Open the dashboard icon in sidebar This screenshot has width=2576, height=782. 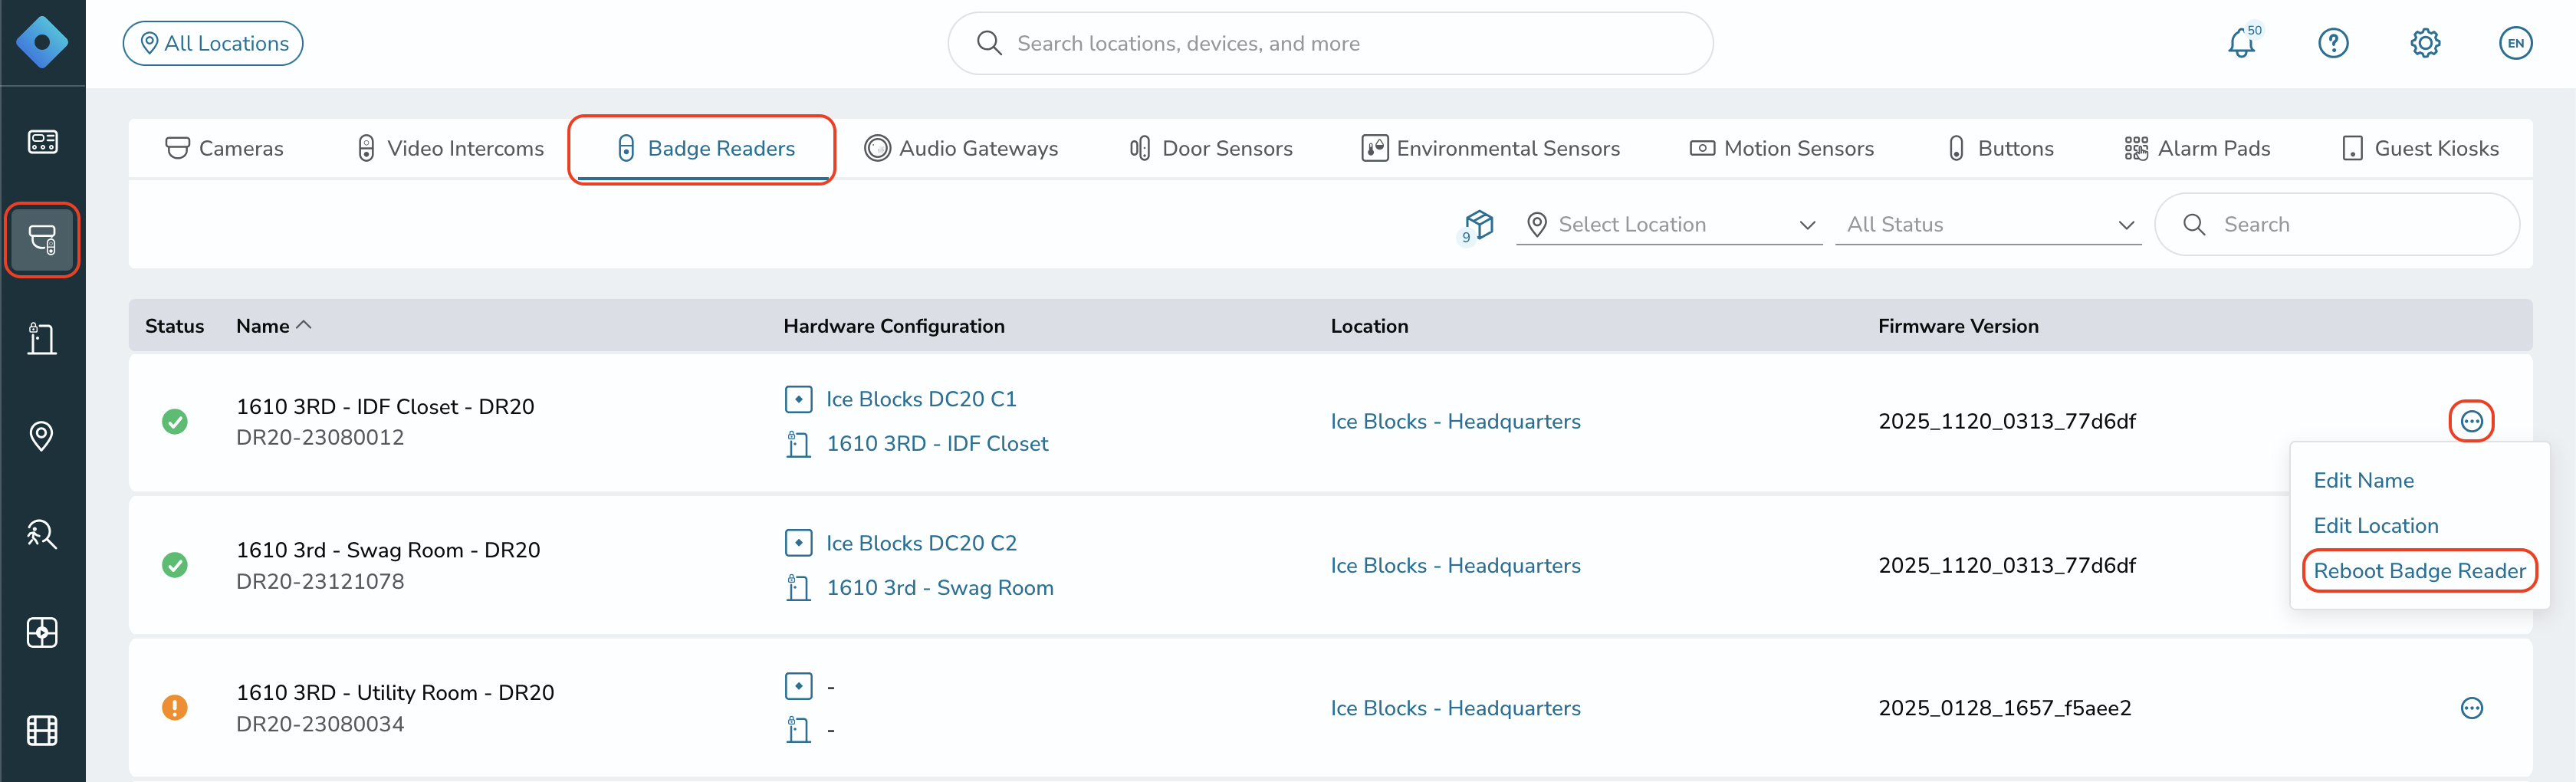point(42,142)
